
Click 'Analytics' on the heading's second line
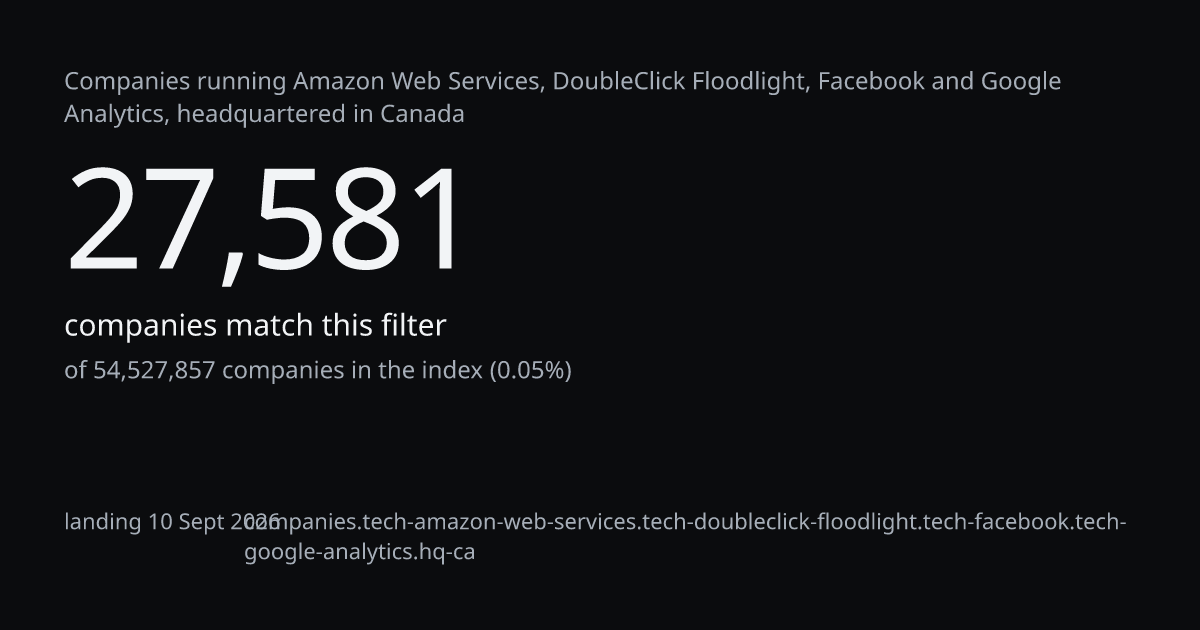(116, 114)
